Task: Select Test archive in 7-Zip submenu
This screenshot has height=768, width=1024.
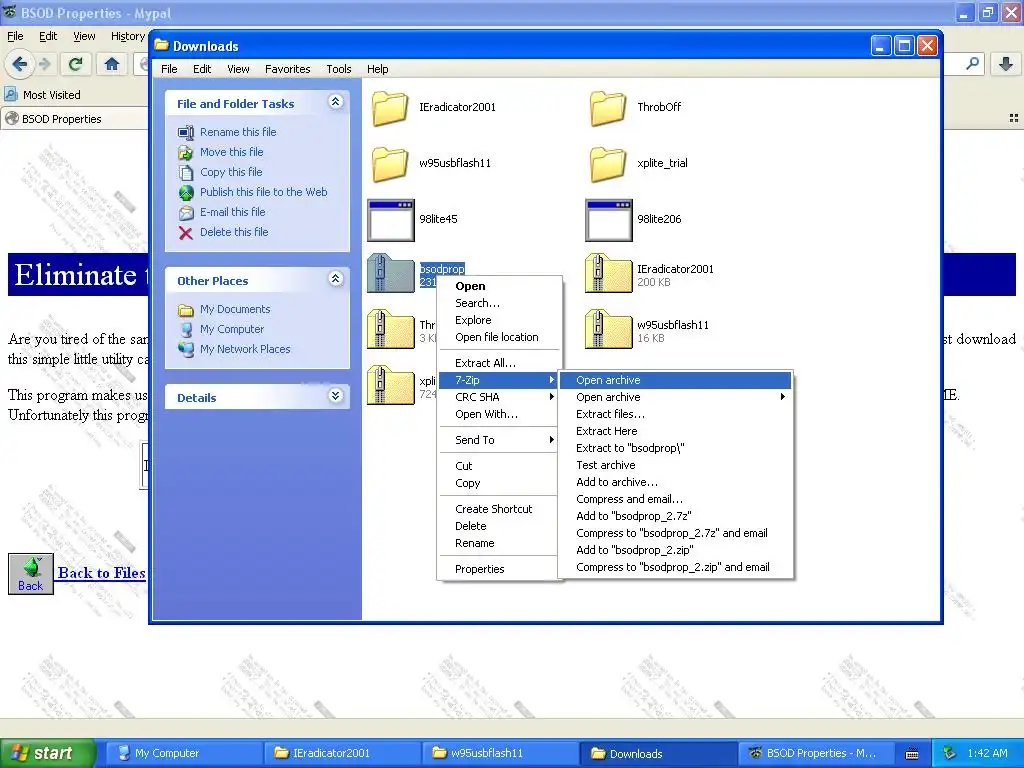Action: coord(676,465)
